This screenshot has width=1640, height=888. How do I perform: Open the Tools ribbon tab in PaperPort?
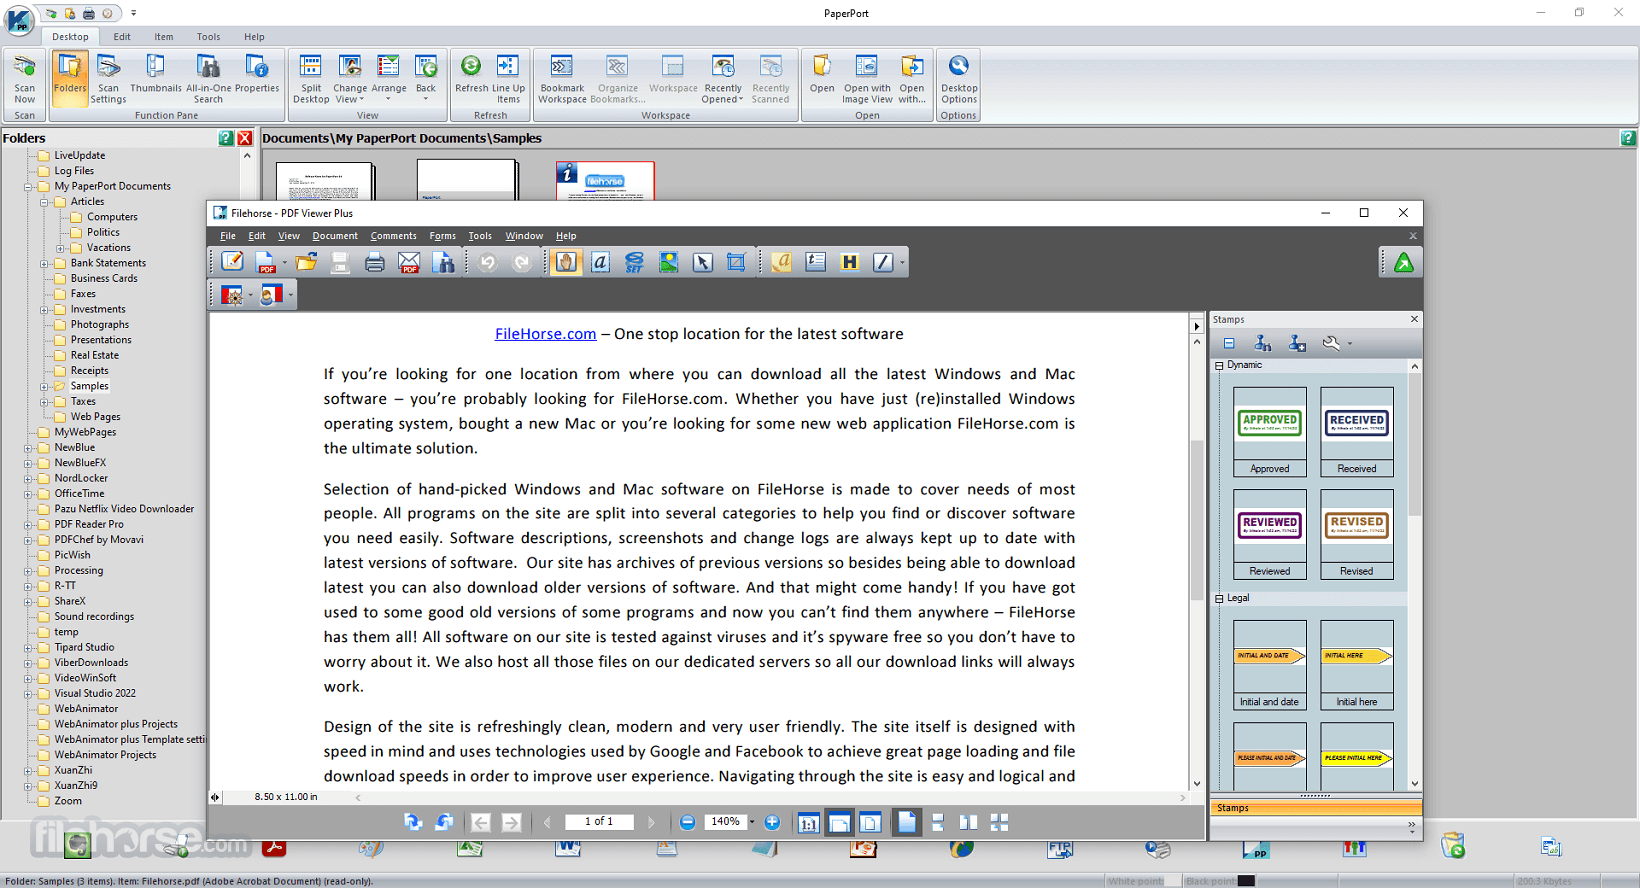(208, 37)
